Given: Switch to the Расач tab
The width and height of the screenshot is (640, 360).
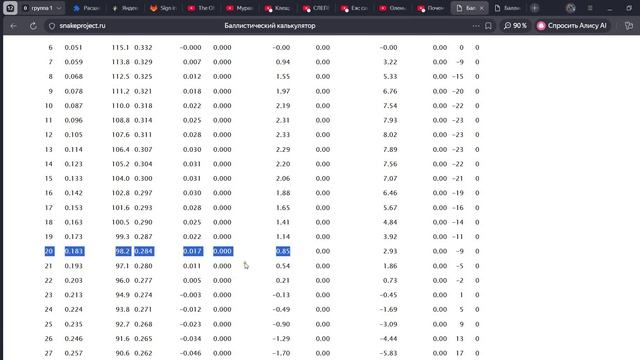Looking at the screenshot, I should tap(87, 8).
